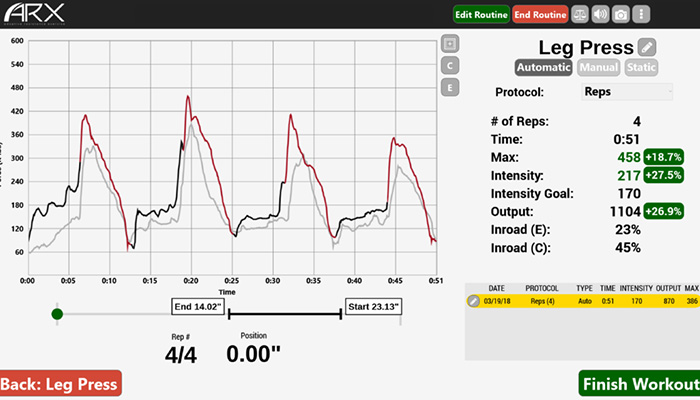Click the square chart-fit icon above C
The image size is (700, 400).
[x=451, y=44]
